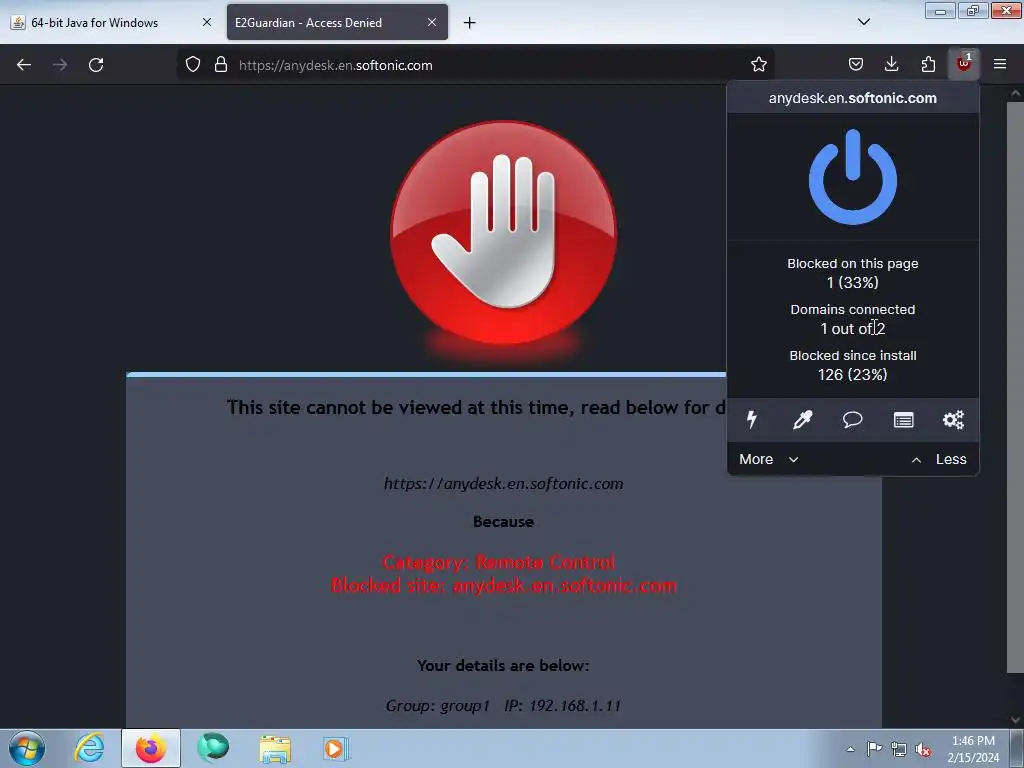Click the Blocked since install count
Viewport: 1024px width, 768px height.
[852, 374]
